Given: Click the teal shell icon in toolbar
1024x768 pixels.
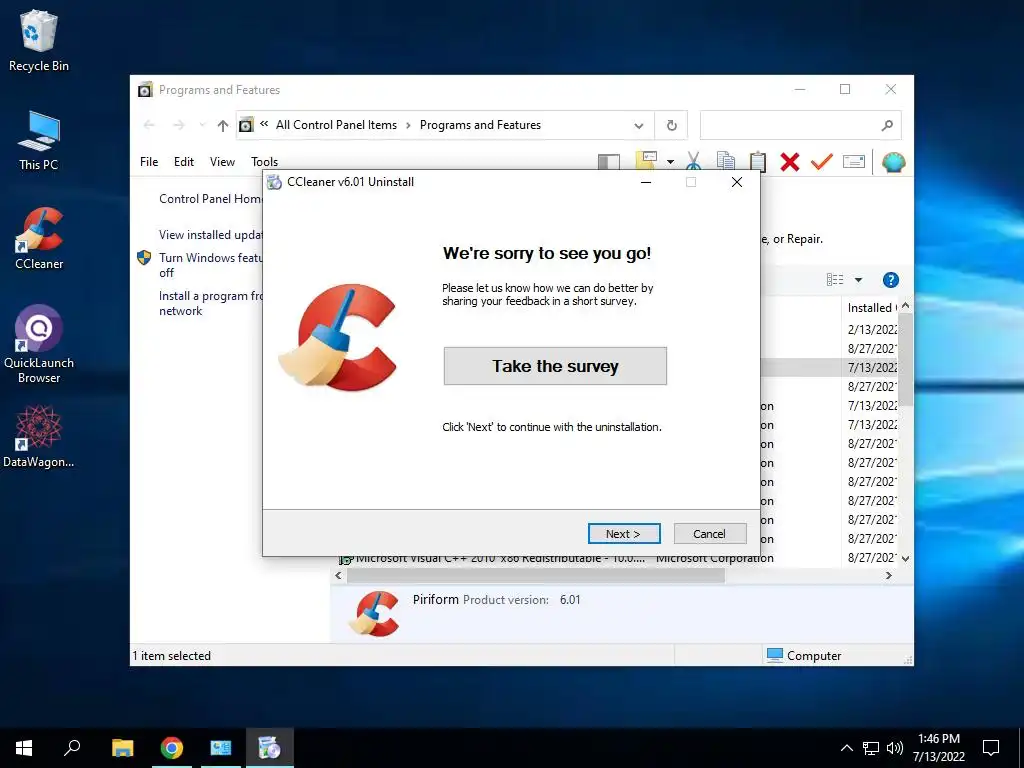Looking at the screenshot, I should 893,162.
